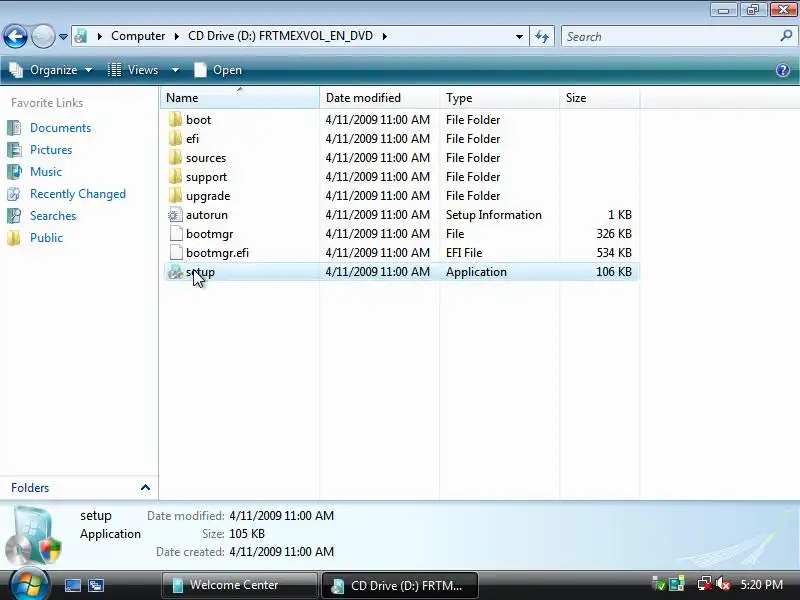Sort by the Name column header
The width and height of the screenshot is (800, 600).
pos(240,97)
